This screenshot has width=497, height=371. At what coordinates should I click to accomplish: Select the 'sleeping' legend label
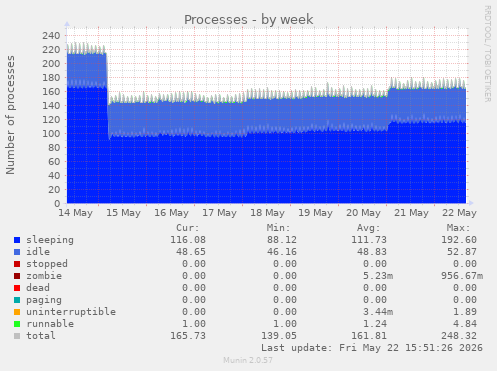pyautogui.click(x=50, y=240)
